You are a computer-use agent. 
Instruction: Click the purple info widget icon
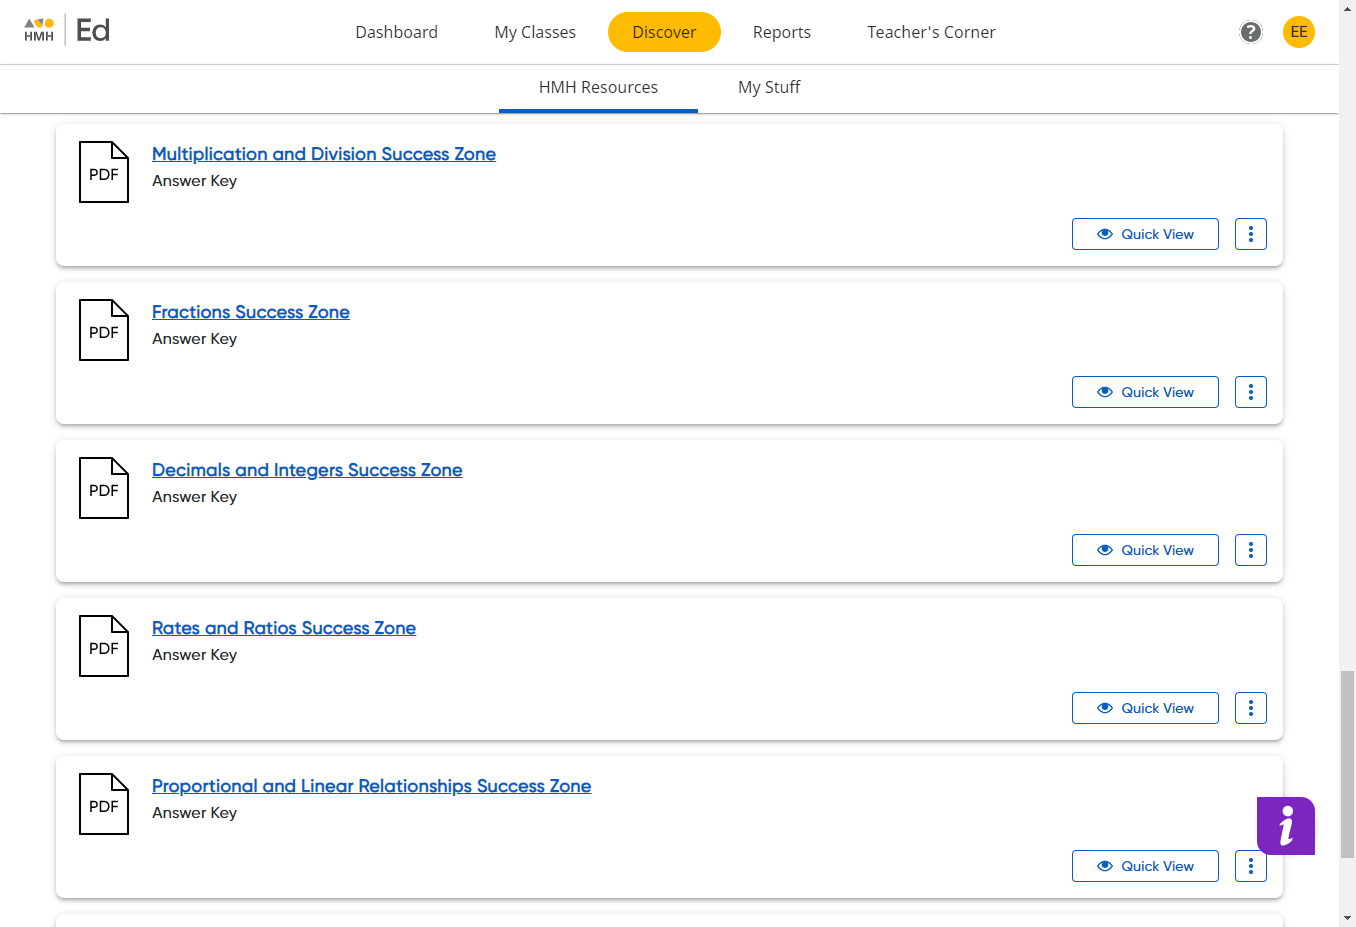[x=1285, y=826]
